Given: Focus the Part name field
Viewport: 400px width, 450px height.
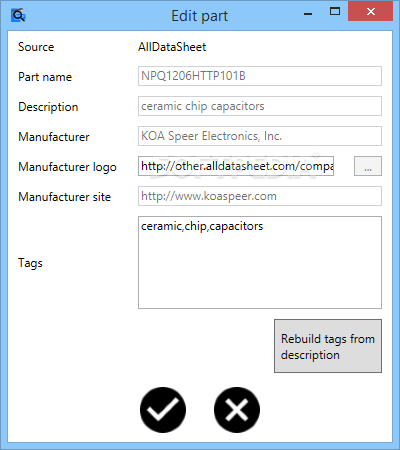Looking at the screenshot, I should 260,76.
